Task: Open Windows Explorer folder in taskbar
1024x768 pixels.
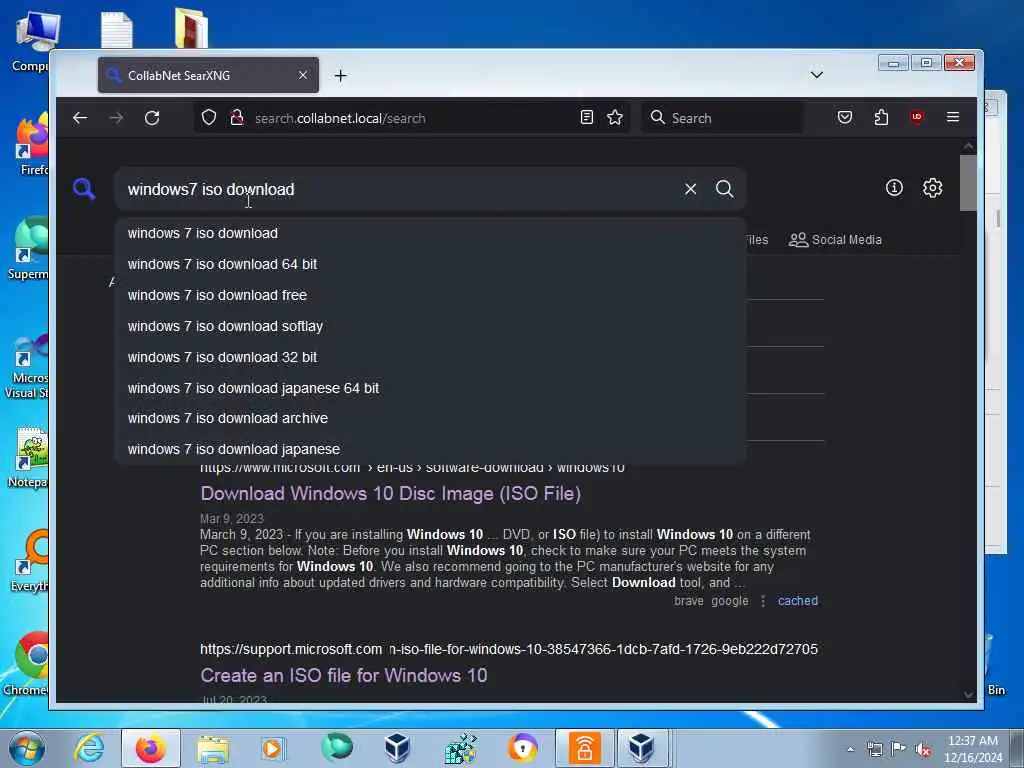Action: (213, 748)
